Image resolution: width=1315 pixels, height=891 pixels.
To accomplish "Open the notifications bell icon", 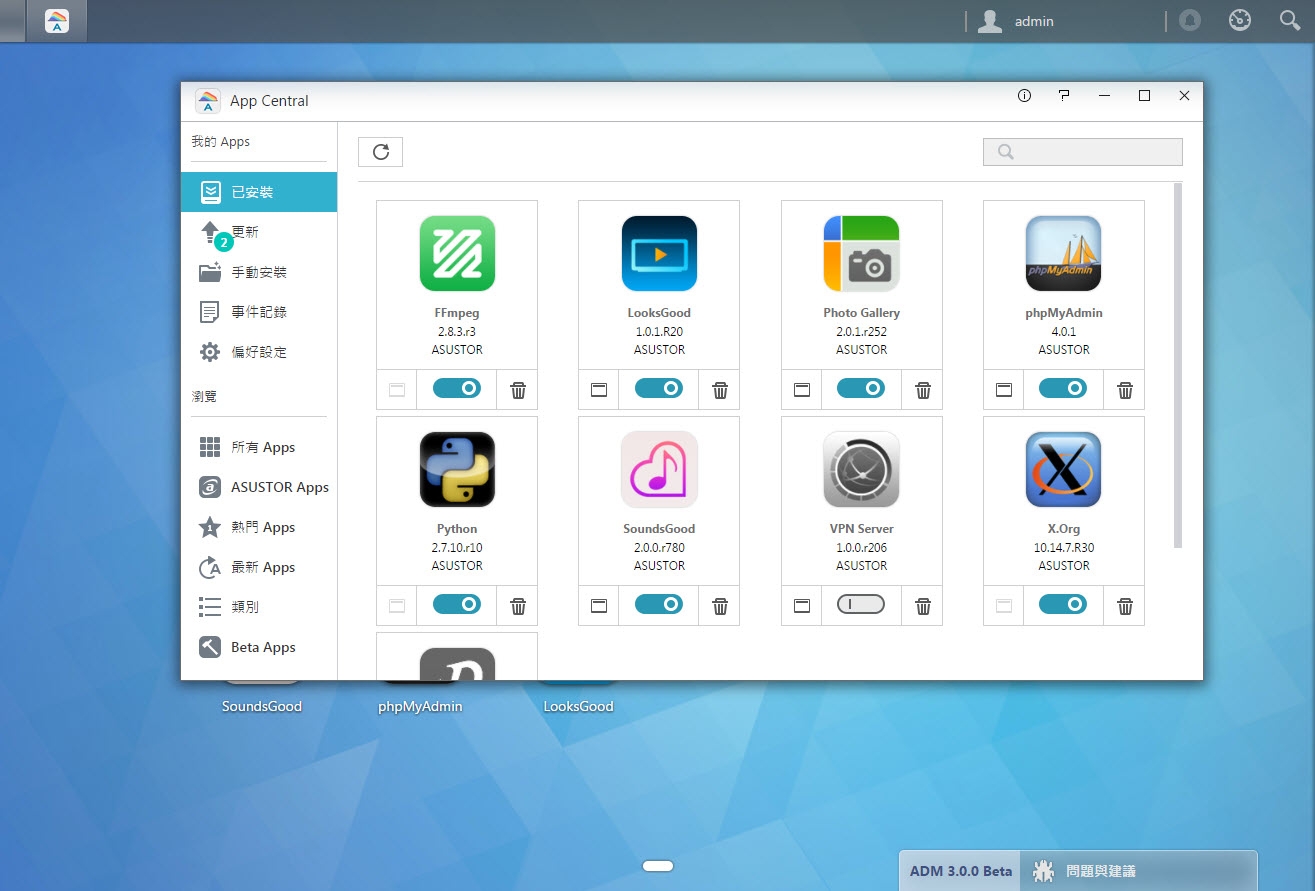I will coord(1190,20).
